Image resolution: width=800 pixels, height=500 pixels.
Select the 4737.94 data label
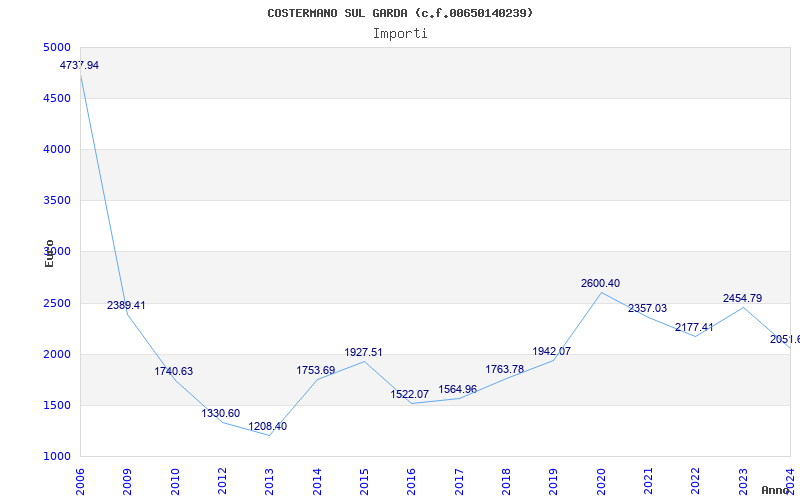(x=79, y=65)
